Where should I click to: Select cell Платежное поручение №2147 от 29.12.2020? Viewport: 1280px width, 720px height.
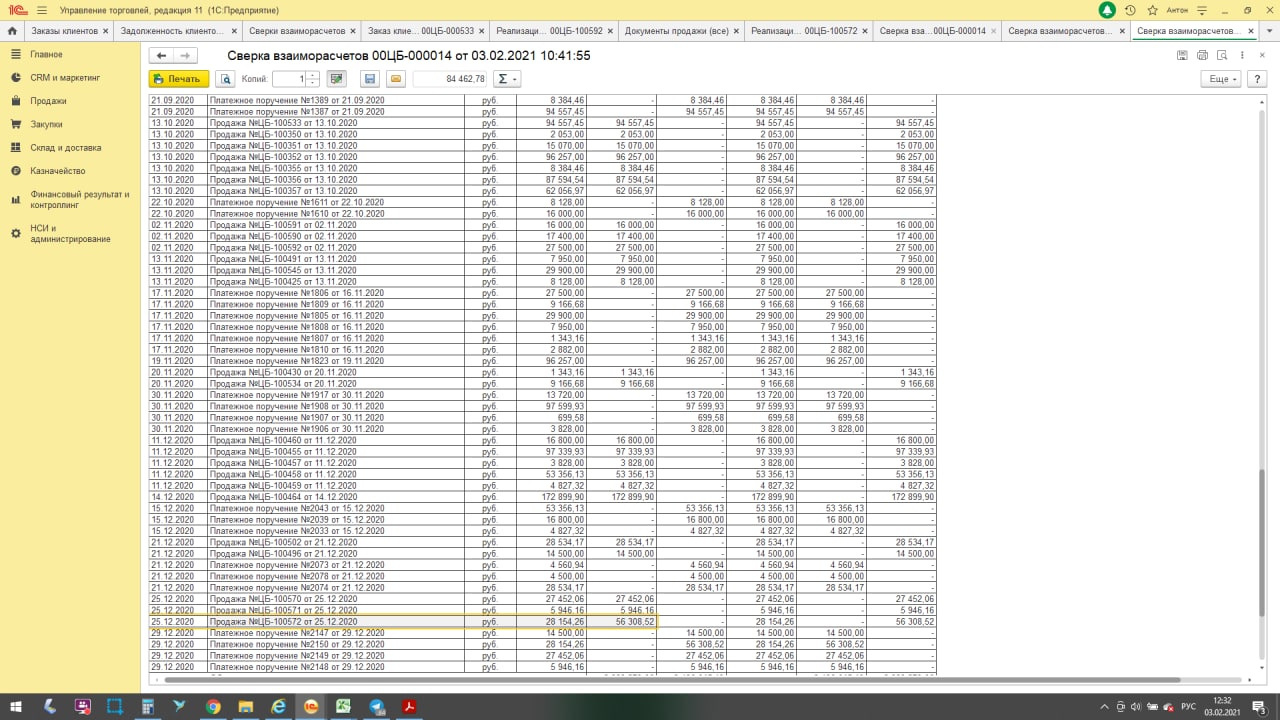pyautogui.click(x=336, y=632)
